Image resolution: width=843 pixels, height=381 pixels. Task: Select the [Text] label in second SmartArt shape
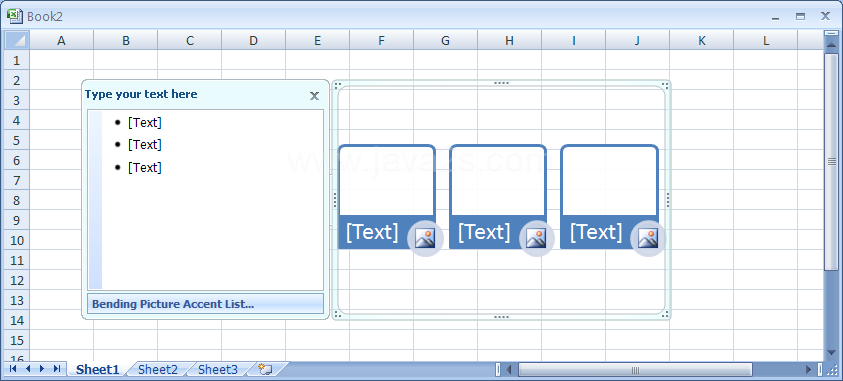(484, 232)
